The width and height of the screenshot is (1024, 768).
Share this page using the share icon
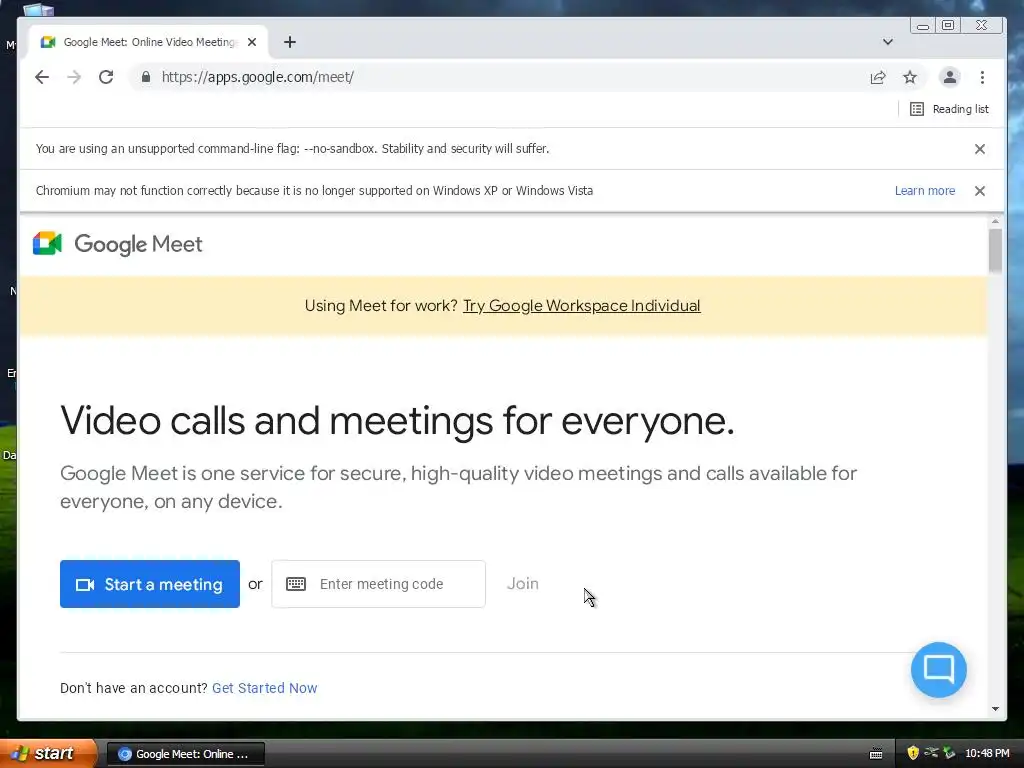[878, 77]
